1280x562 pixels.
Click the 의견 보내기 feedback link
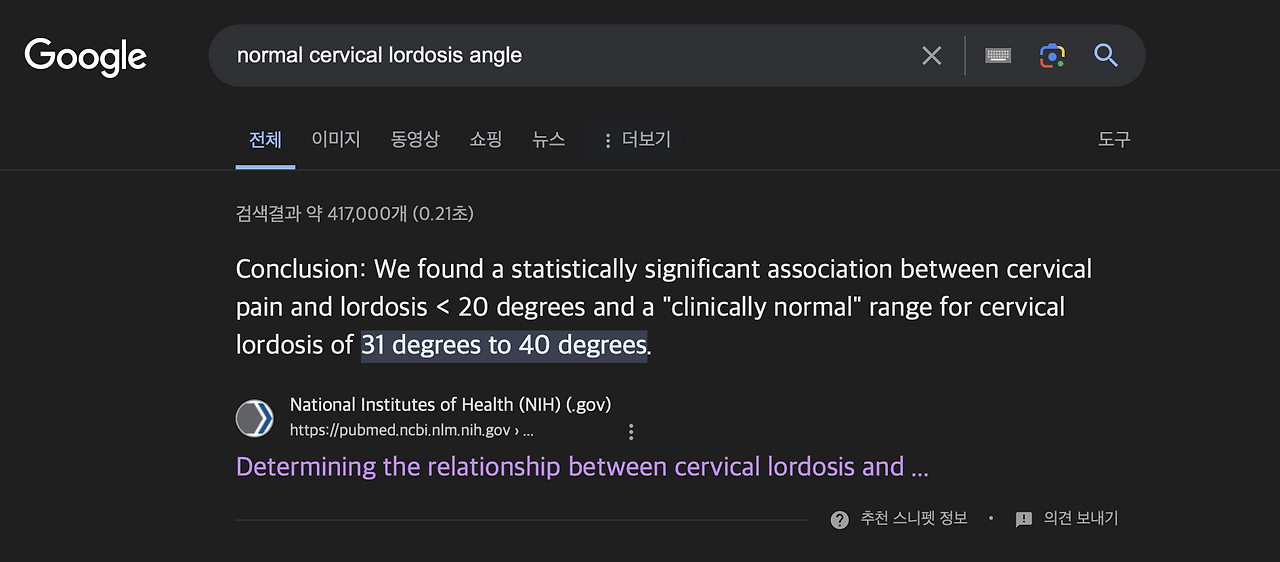pyautogui.click(x=1081, y=519)
